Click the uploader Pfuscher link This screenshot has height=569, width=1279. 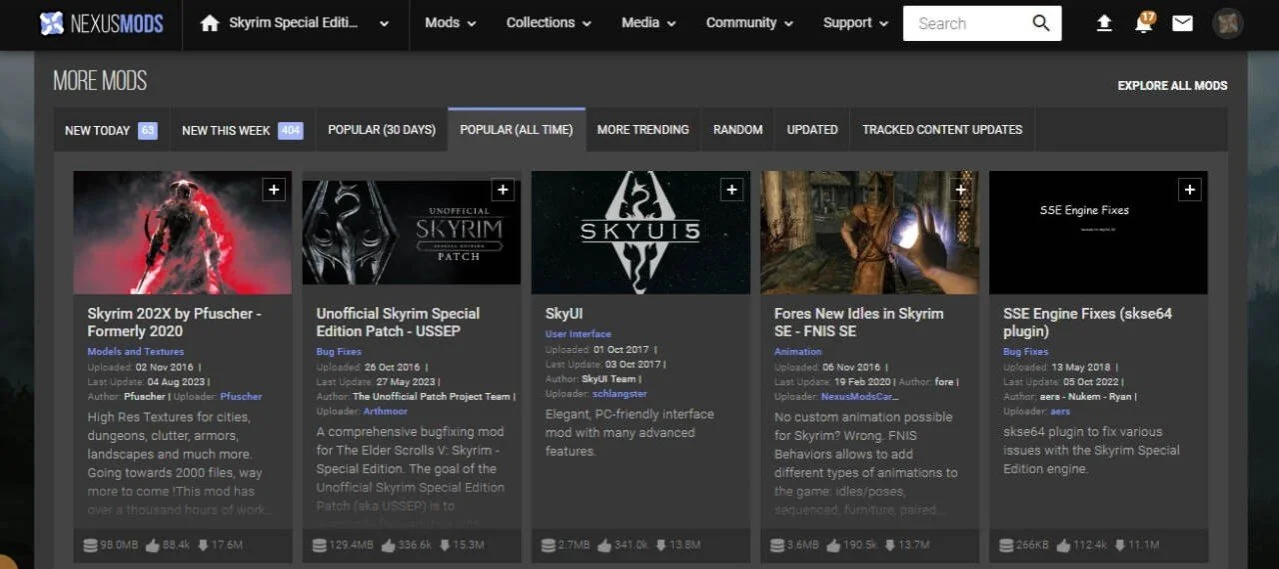pos(241,397)
